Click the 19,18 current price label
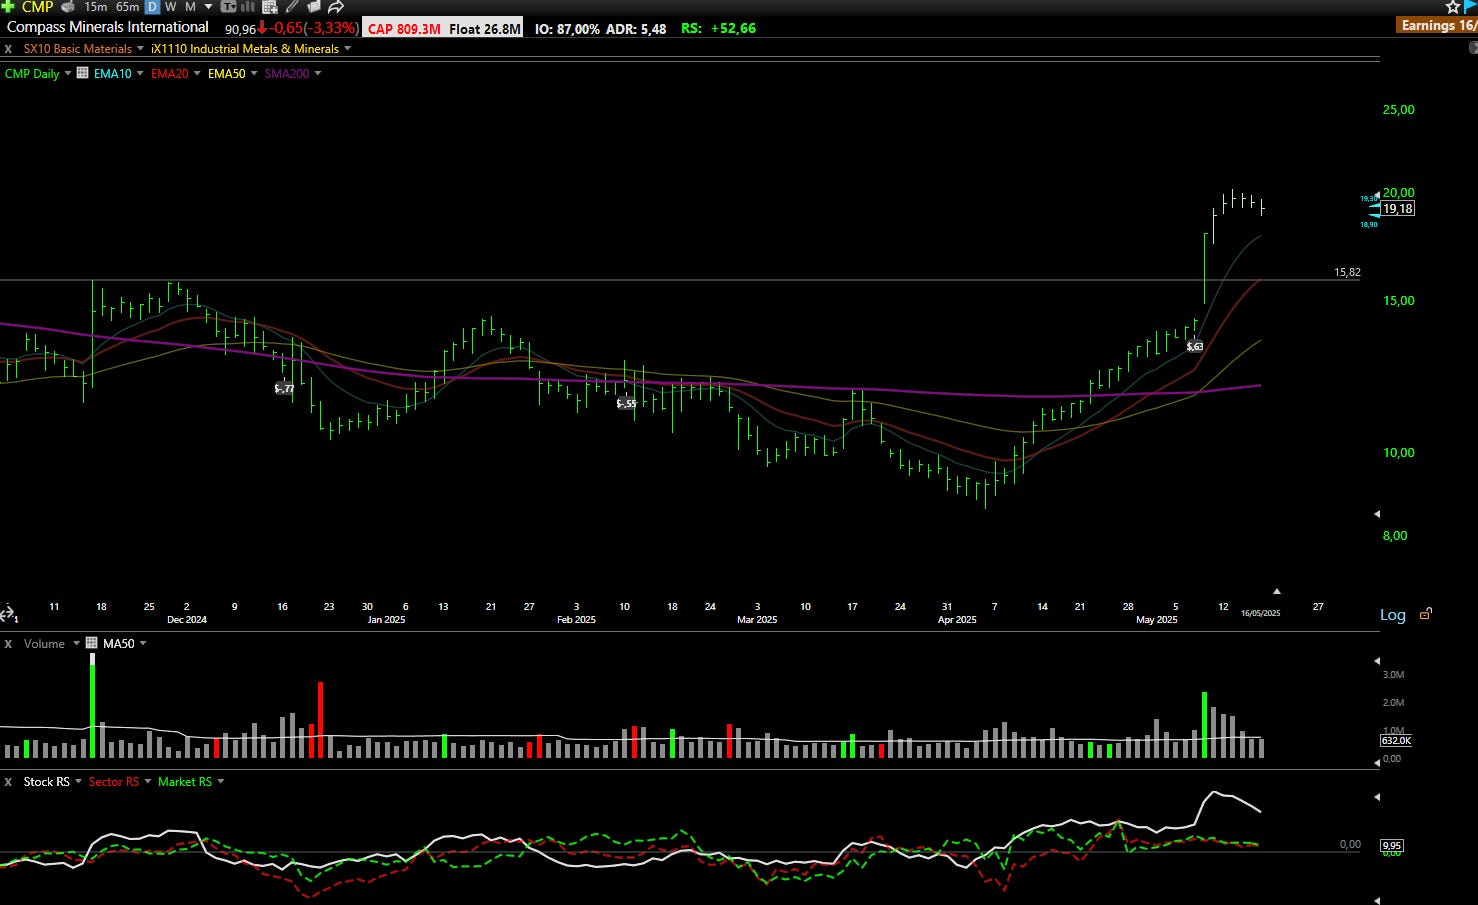Image resolution: width=1478 pixels, height=905 pixels. click(x=1398, y=209)
